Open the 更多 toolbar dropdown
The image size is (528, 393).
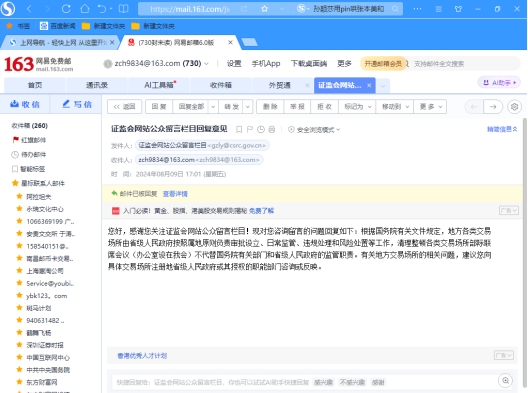click(430, 107)
